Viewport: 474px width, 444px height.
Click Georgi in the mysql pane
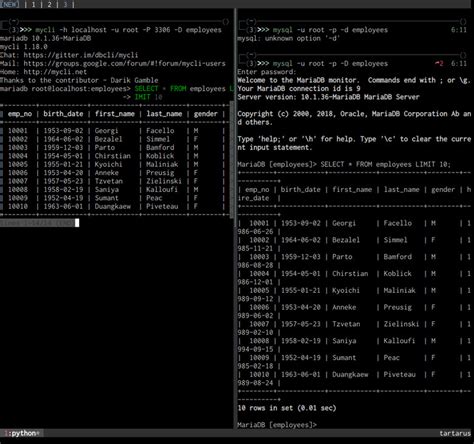[x=344, y=223]
